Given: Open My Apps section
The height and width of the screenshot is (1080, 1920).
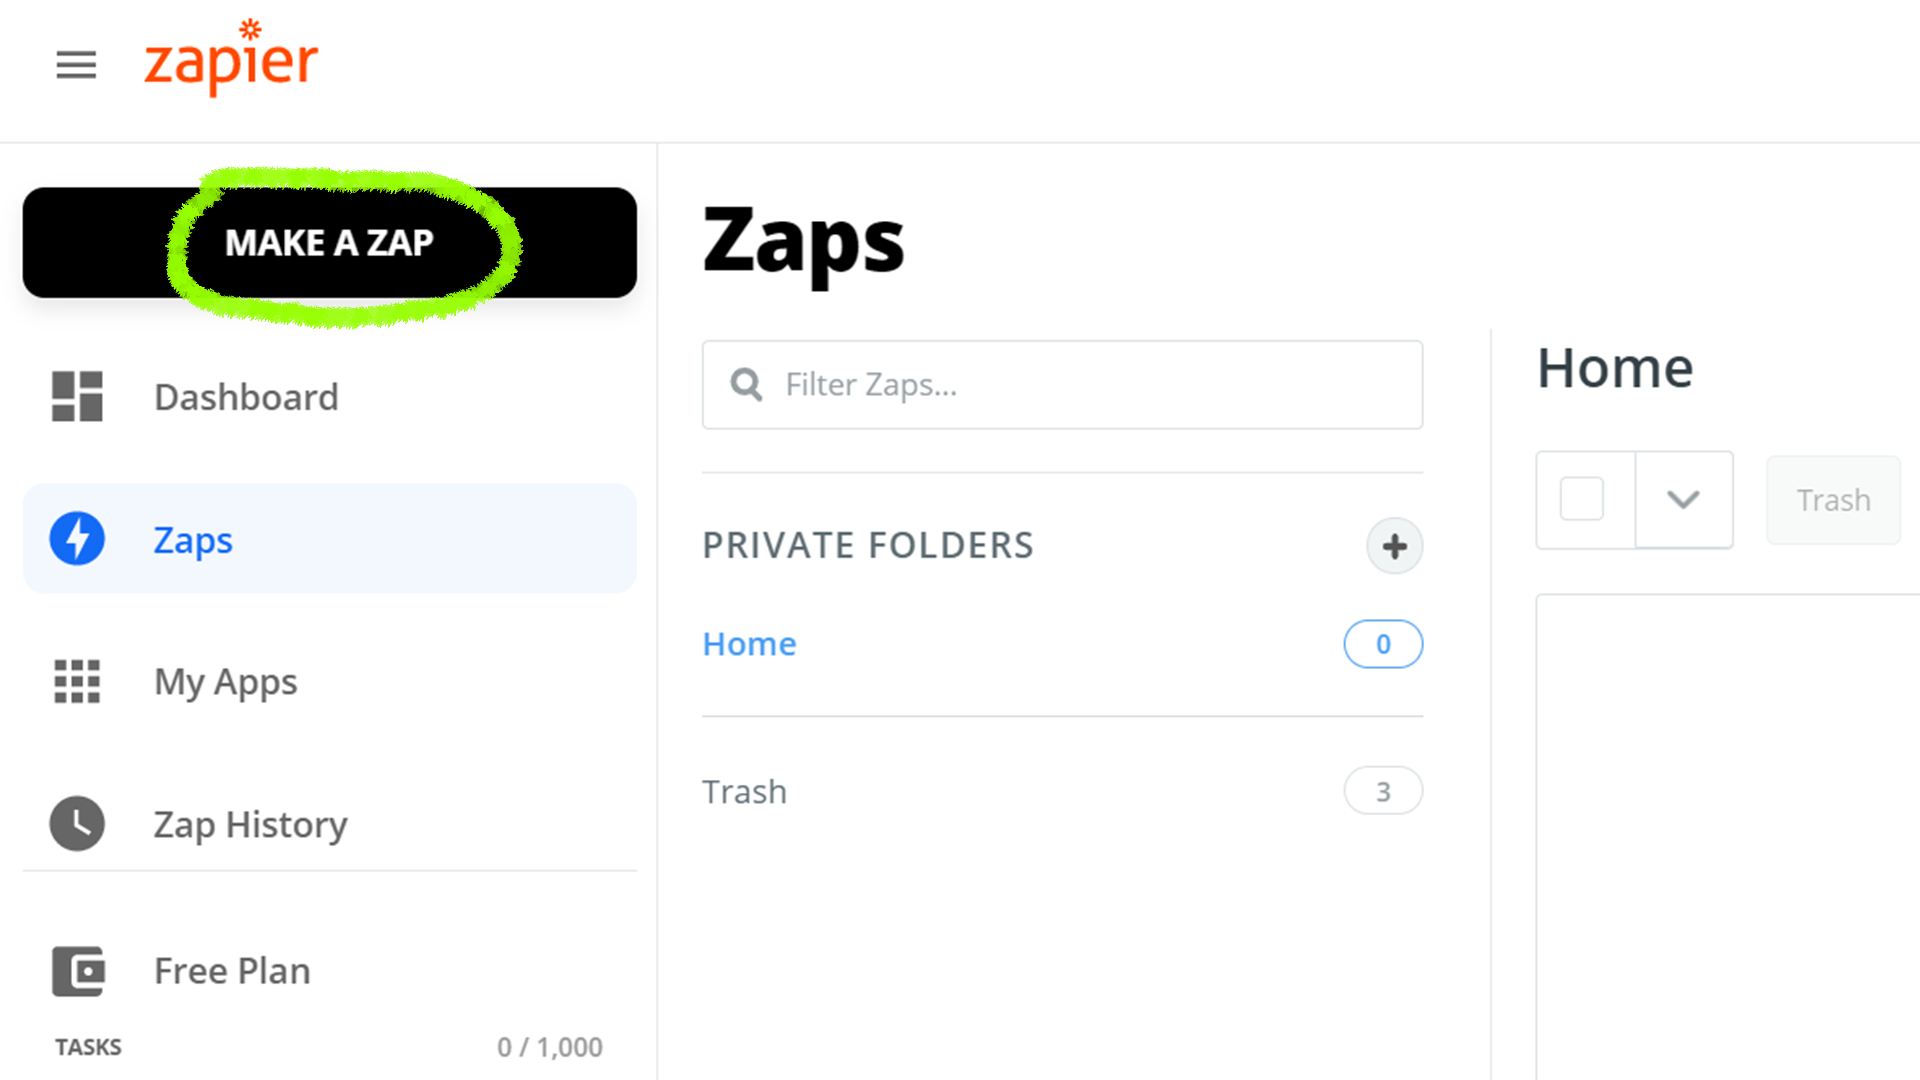Looking at the screenshot, I should coord(222,680).
